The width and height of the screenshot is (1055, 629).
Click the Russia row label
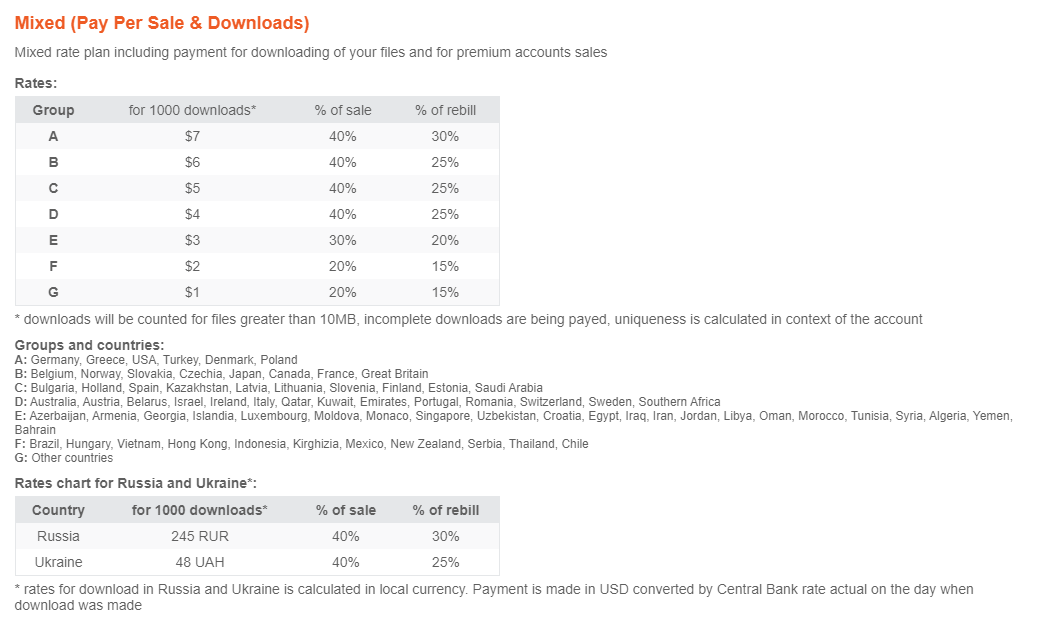pyautogui.click(x=58, y=536)
